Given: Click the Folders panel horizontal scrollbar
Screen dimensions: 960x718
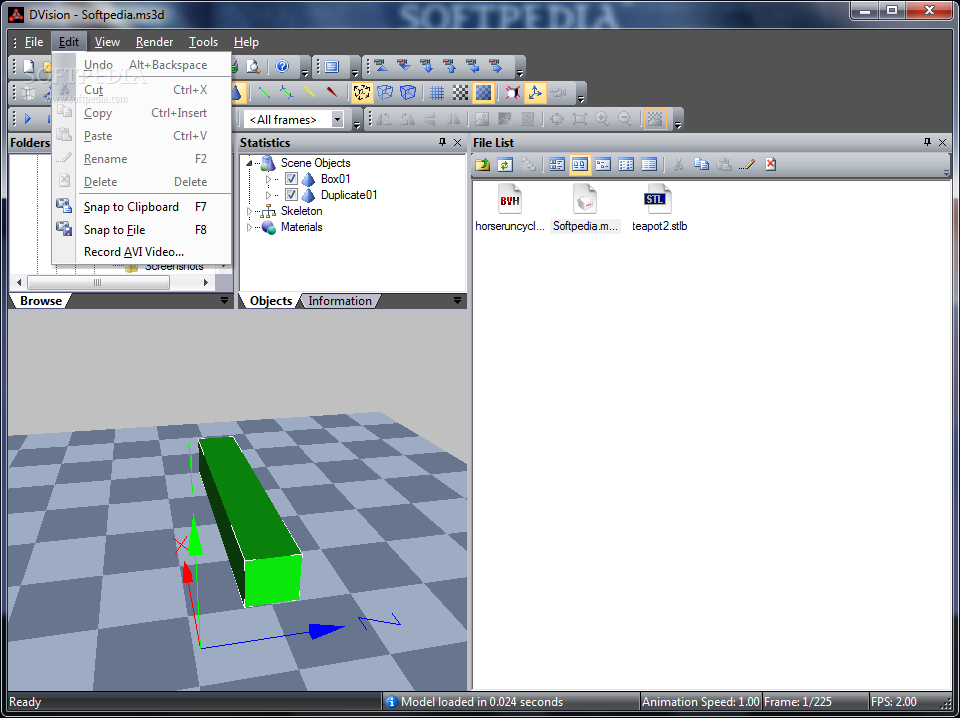Looking at the screenshot, I should pos(113,282).
